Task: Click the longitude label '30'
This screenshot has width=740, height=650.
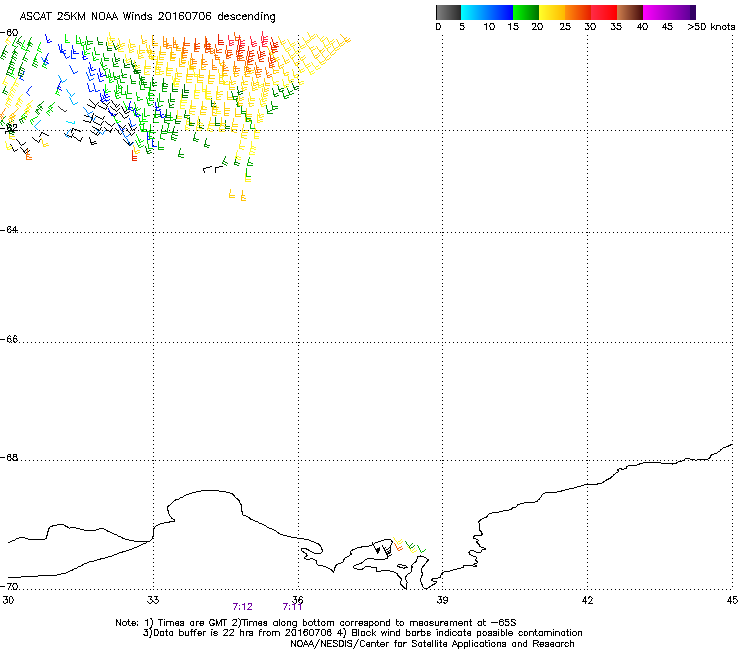Action: [x=8, y=600]
